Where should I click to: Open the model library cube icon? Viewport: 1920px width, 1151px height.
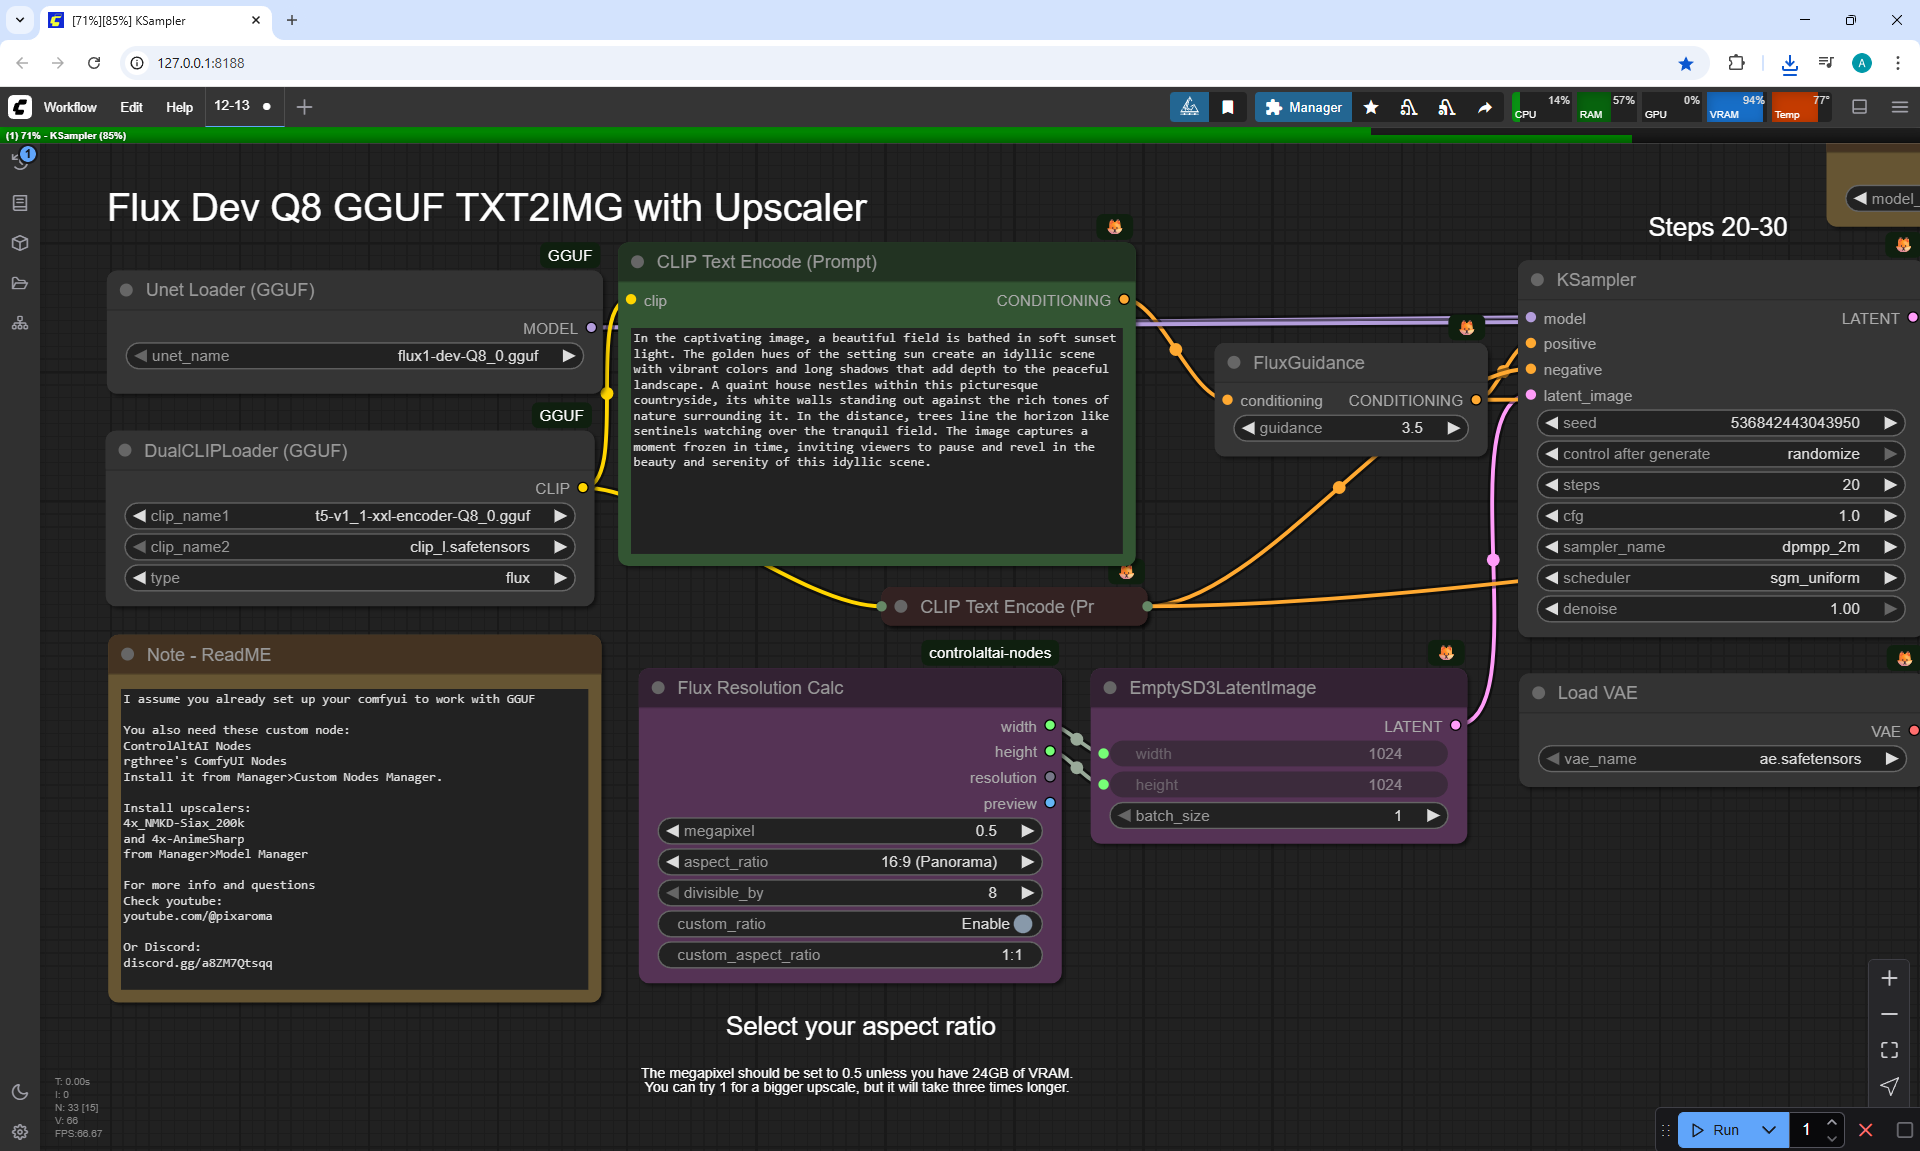(x=20, y=243)
